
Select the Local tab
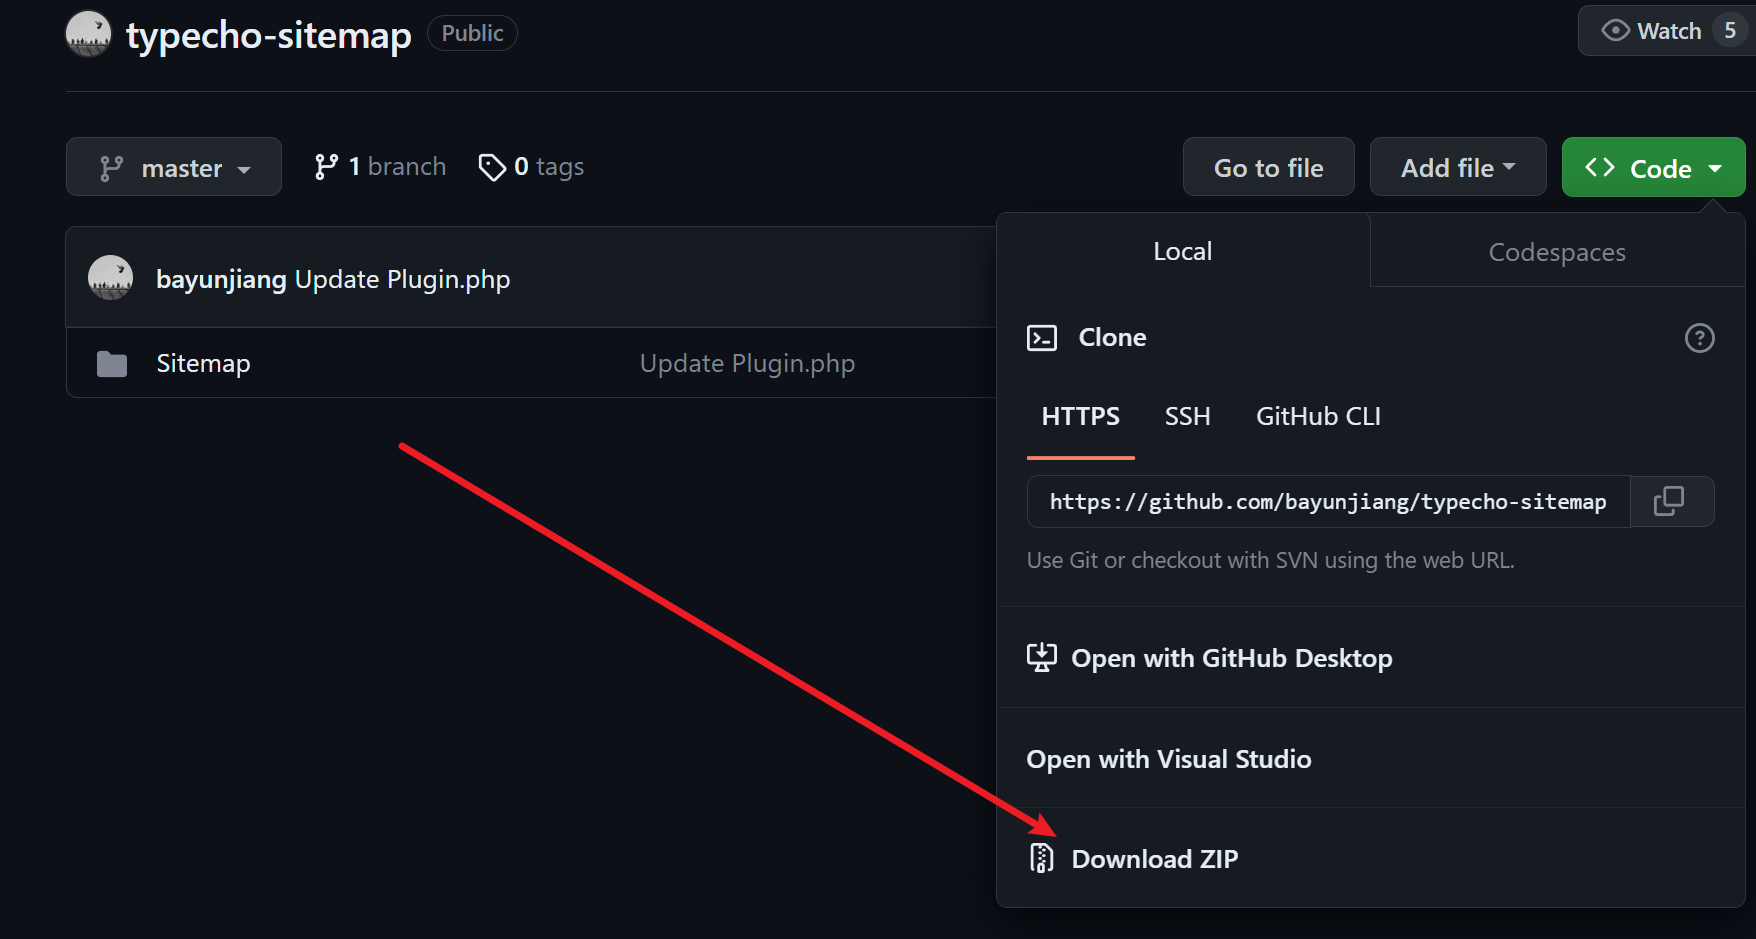click(x=1182, y=251)
